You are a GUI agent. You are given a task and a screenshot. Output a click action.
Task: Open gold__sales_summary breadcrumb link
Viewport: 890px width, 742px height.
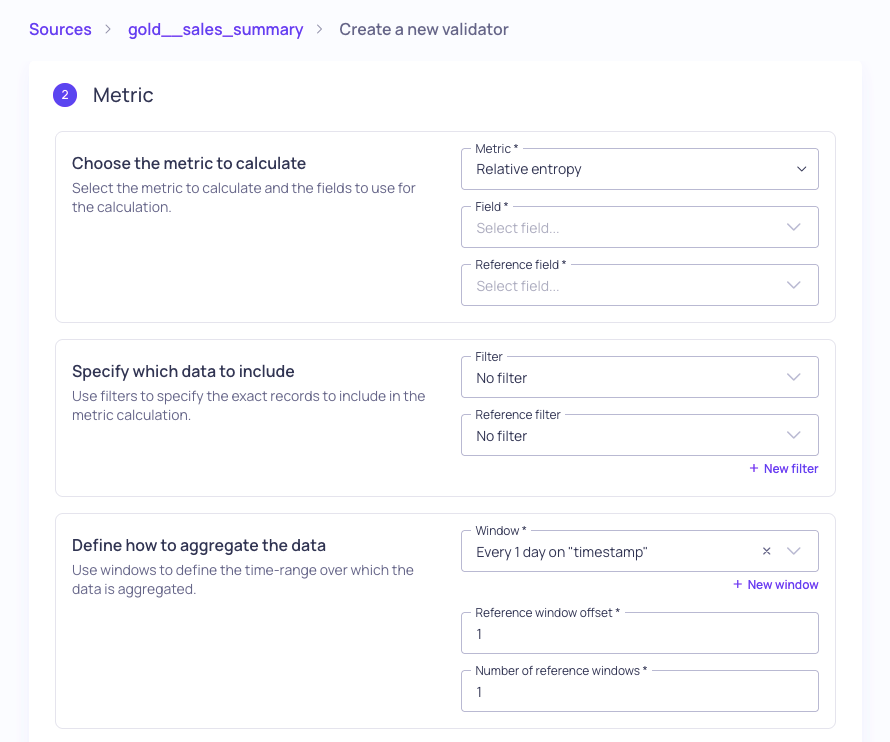[216, 30]
